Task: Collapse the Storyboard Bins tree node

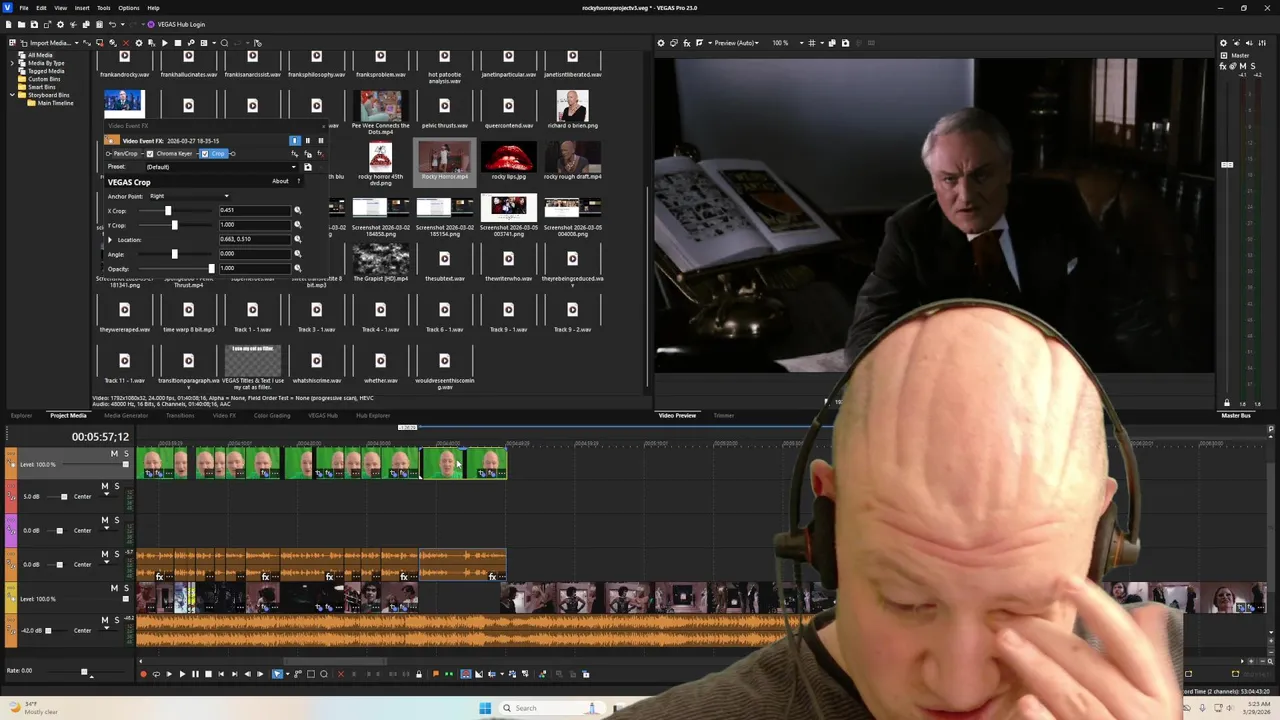Action: 12,95
